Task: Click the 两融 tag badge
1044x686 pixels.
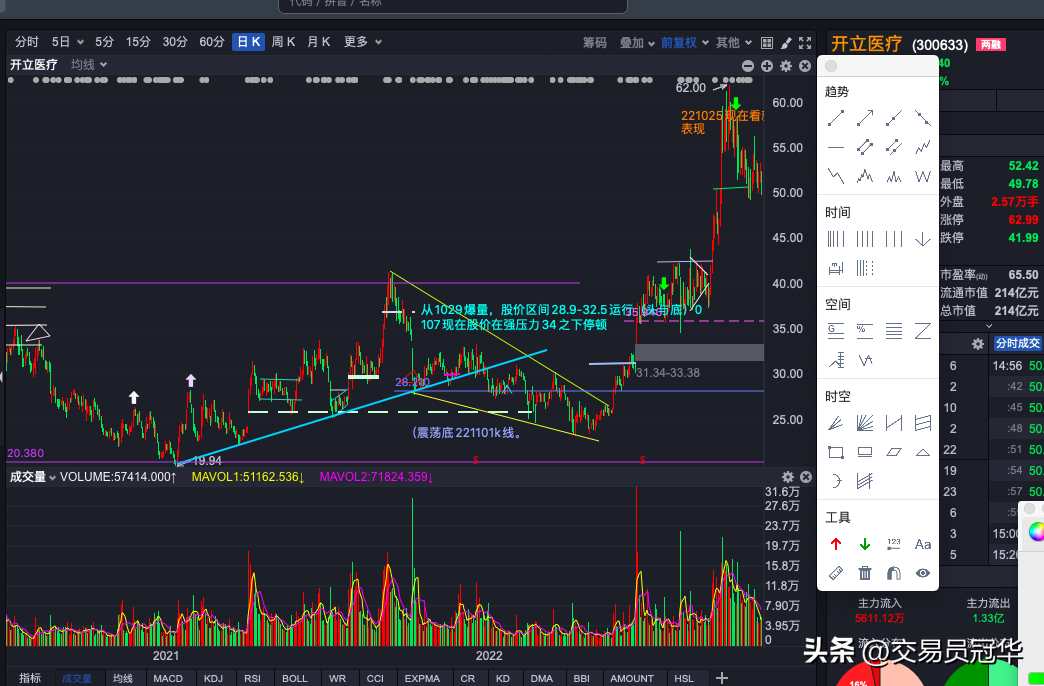Action: coord(991,45)
